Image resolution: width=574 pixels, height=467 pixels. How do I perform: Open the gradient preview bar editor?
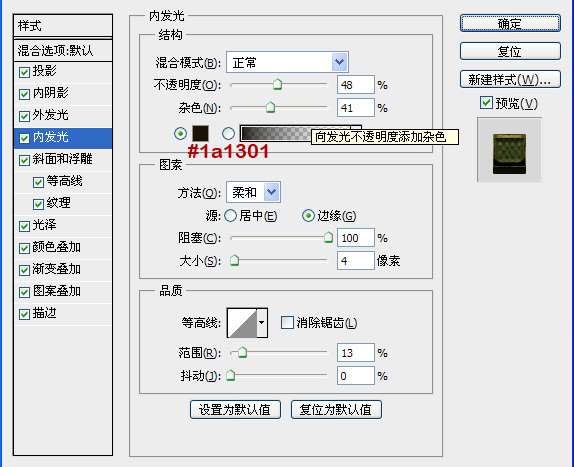point(276,133)
